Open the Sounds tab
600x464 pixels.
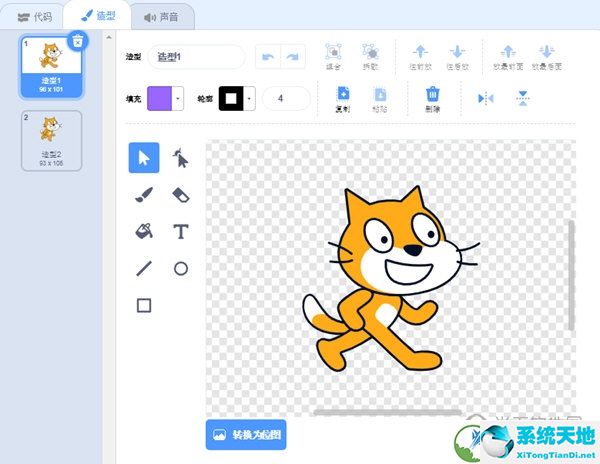161,17
